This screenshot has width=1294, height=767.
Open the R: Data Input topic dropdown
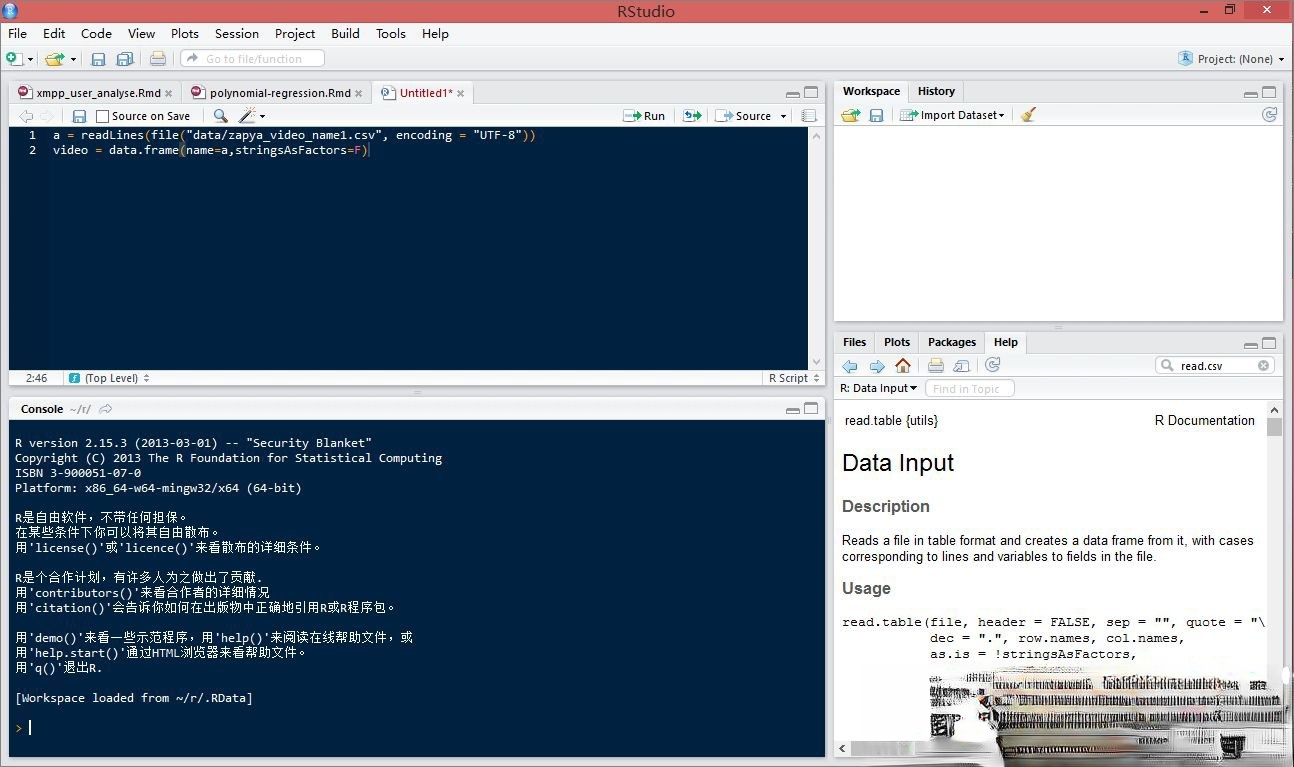click(878, 388)
